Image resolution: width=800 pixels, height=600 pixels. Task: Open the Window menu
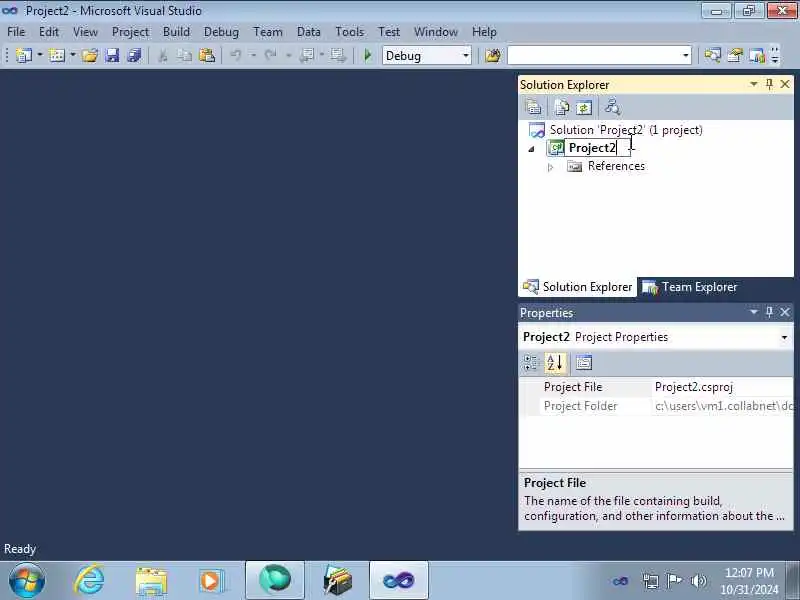[436, 32]
